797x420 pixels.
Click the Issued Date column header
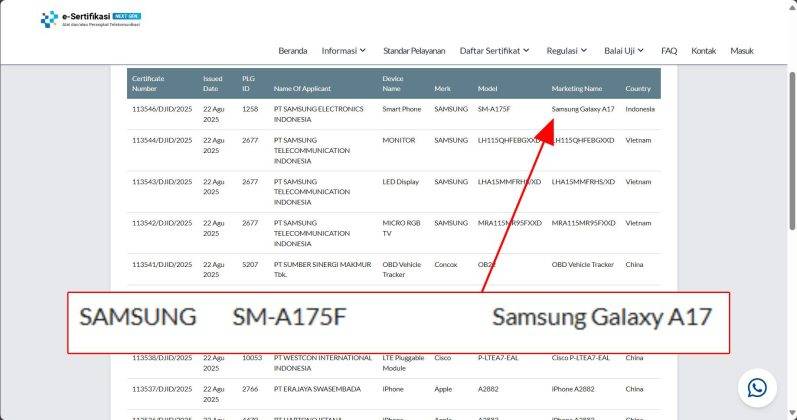(x=212, y=83)
